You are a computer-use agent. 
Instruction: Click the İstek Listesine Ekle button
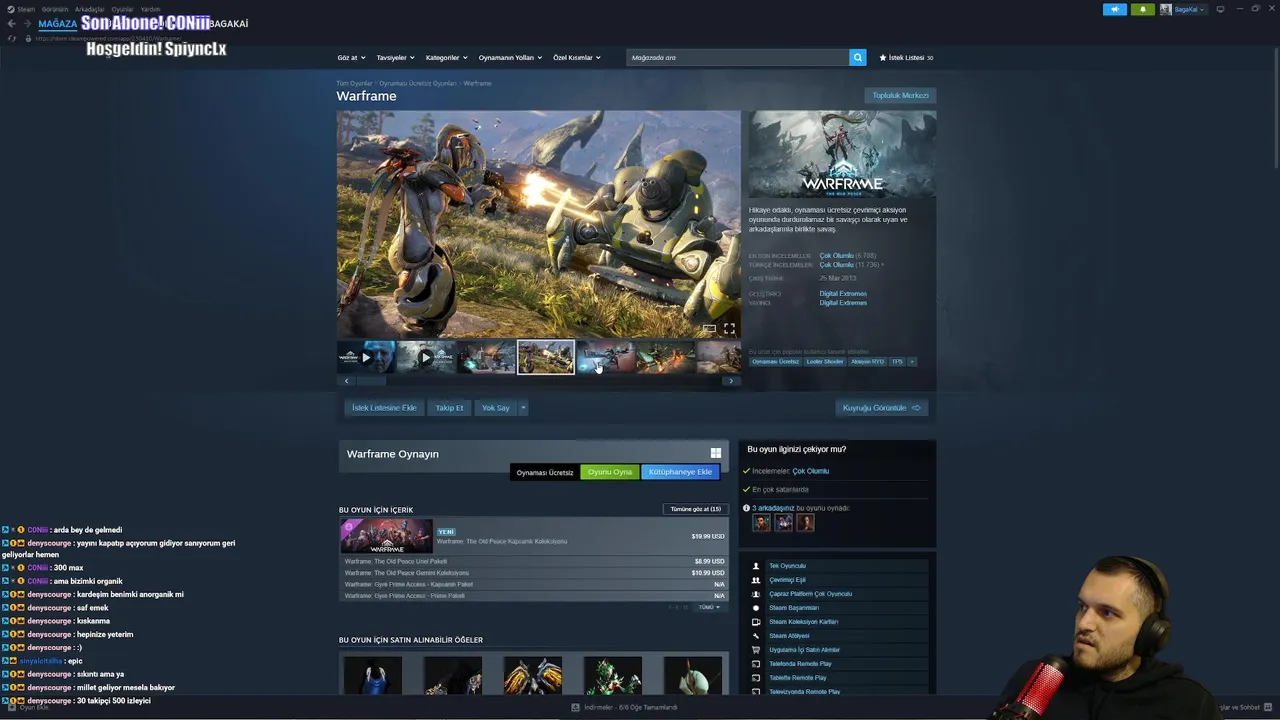tap(384, 408)
